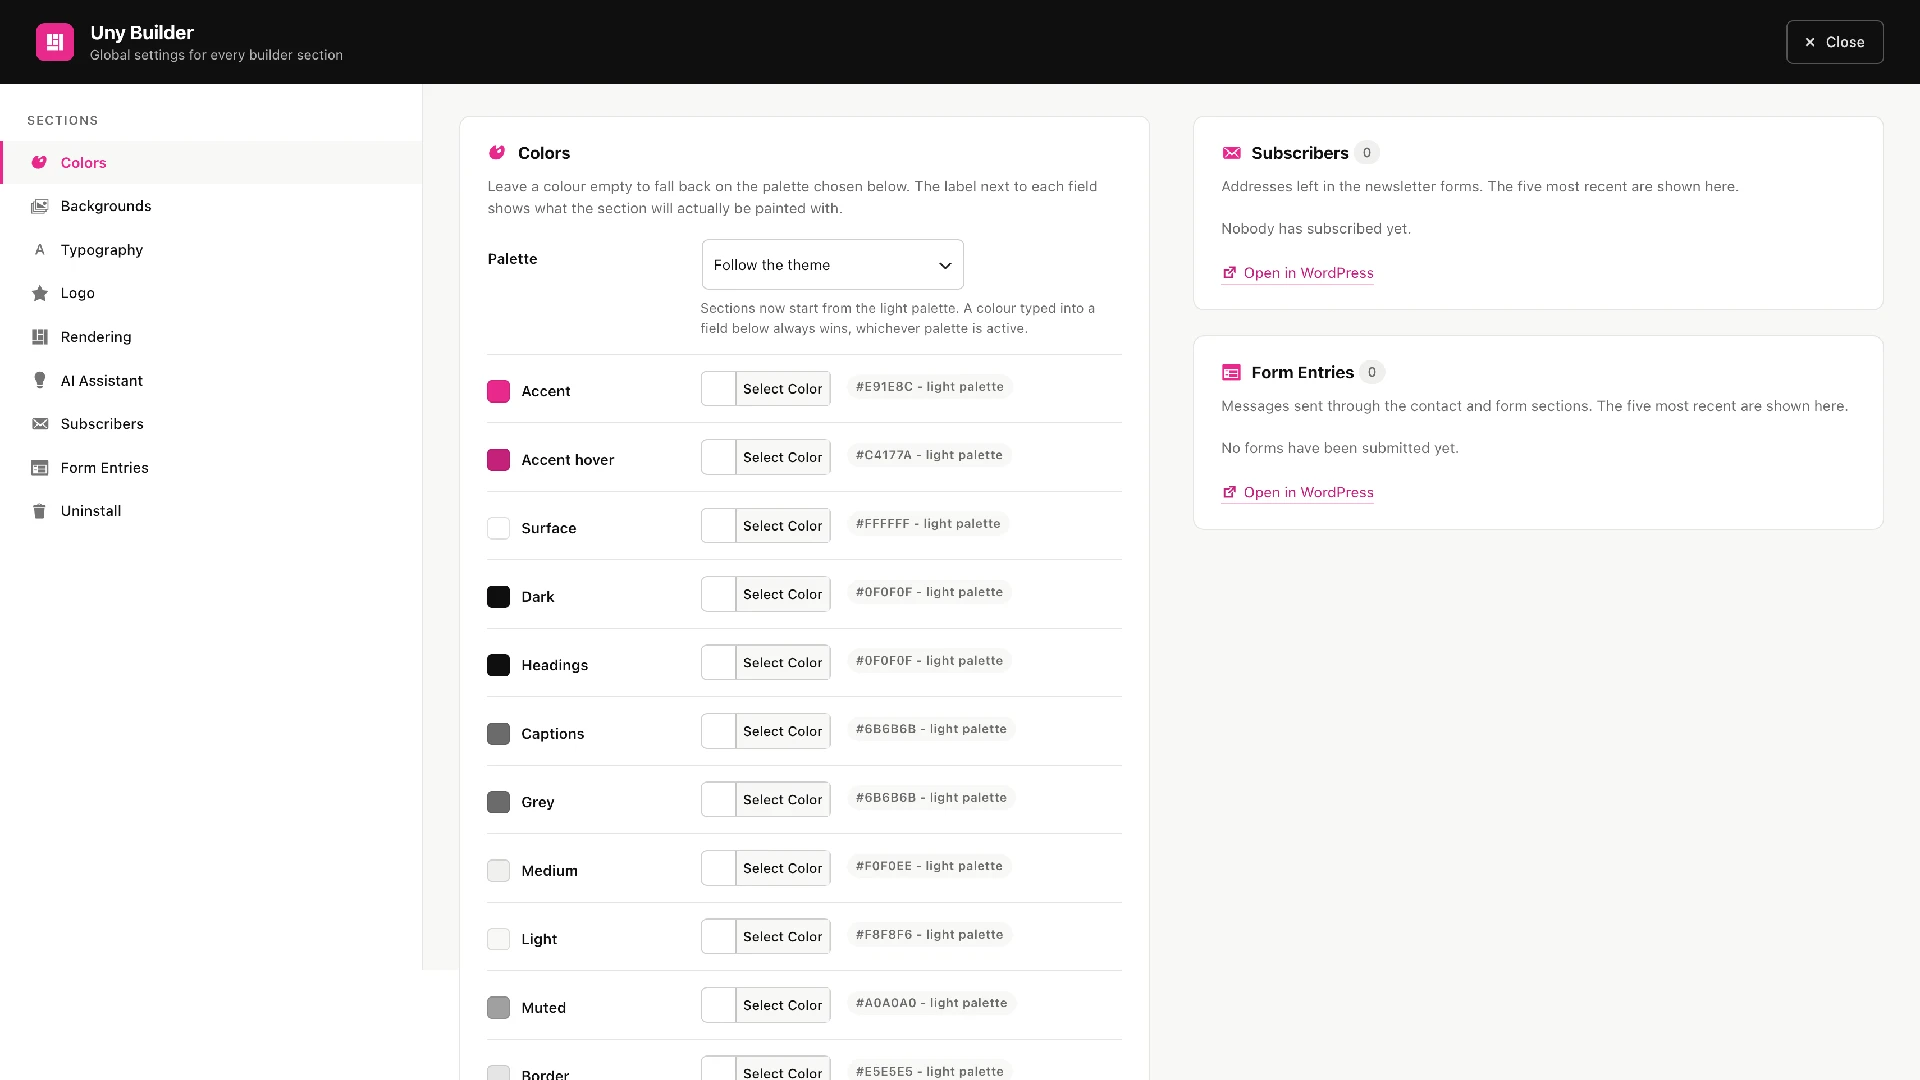Open the AI Assistant section
This screenshot has height=1080, width=1920.
(x=211, y=380)
